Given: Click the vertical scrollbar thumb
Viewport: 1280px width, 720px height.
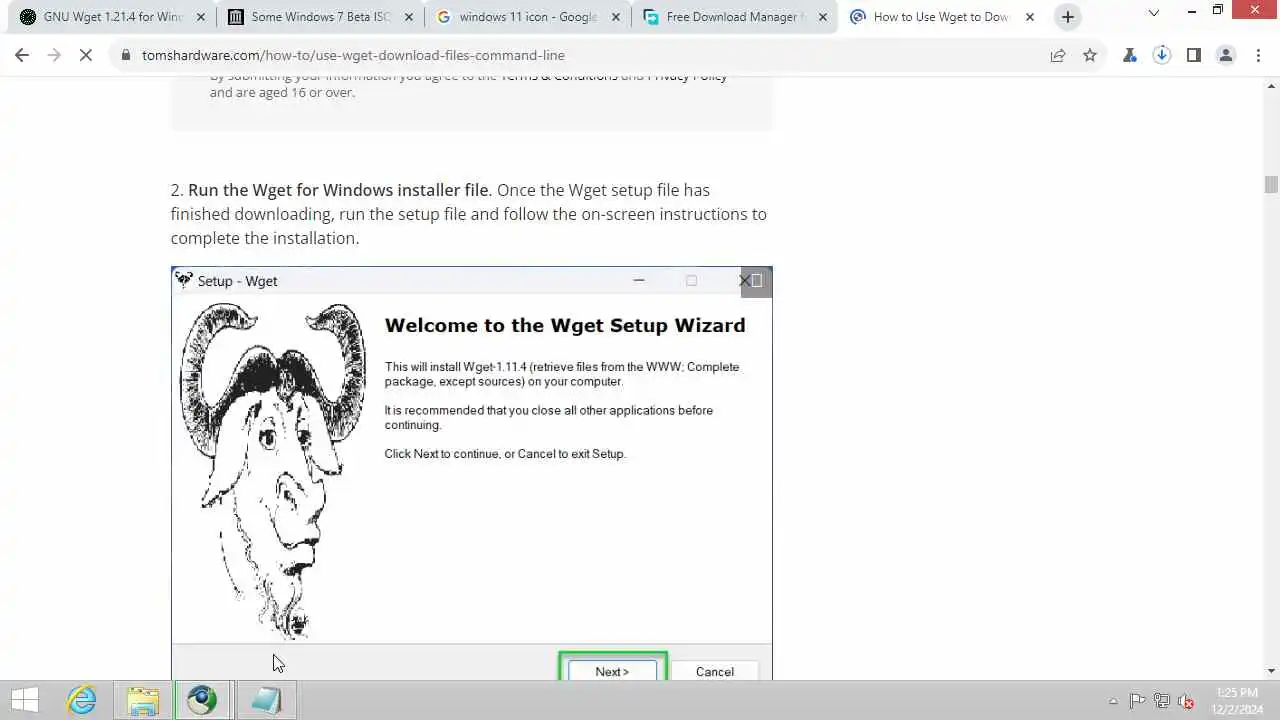Looking at the screenshot, I should (x=1271, y=185).
